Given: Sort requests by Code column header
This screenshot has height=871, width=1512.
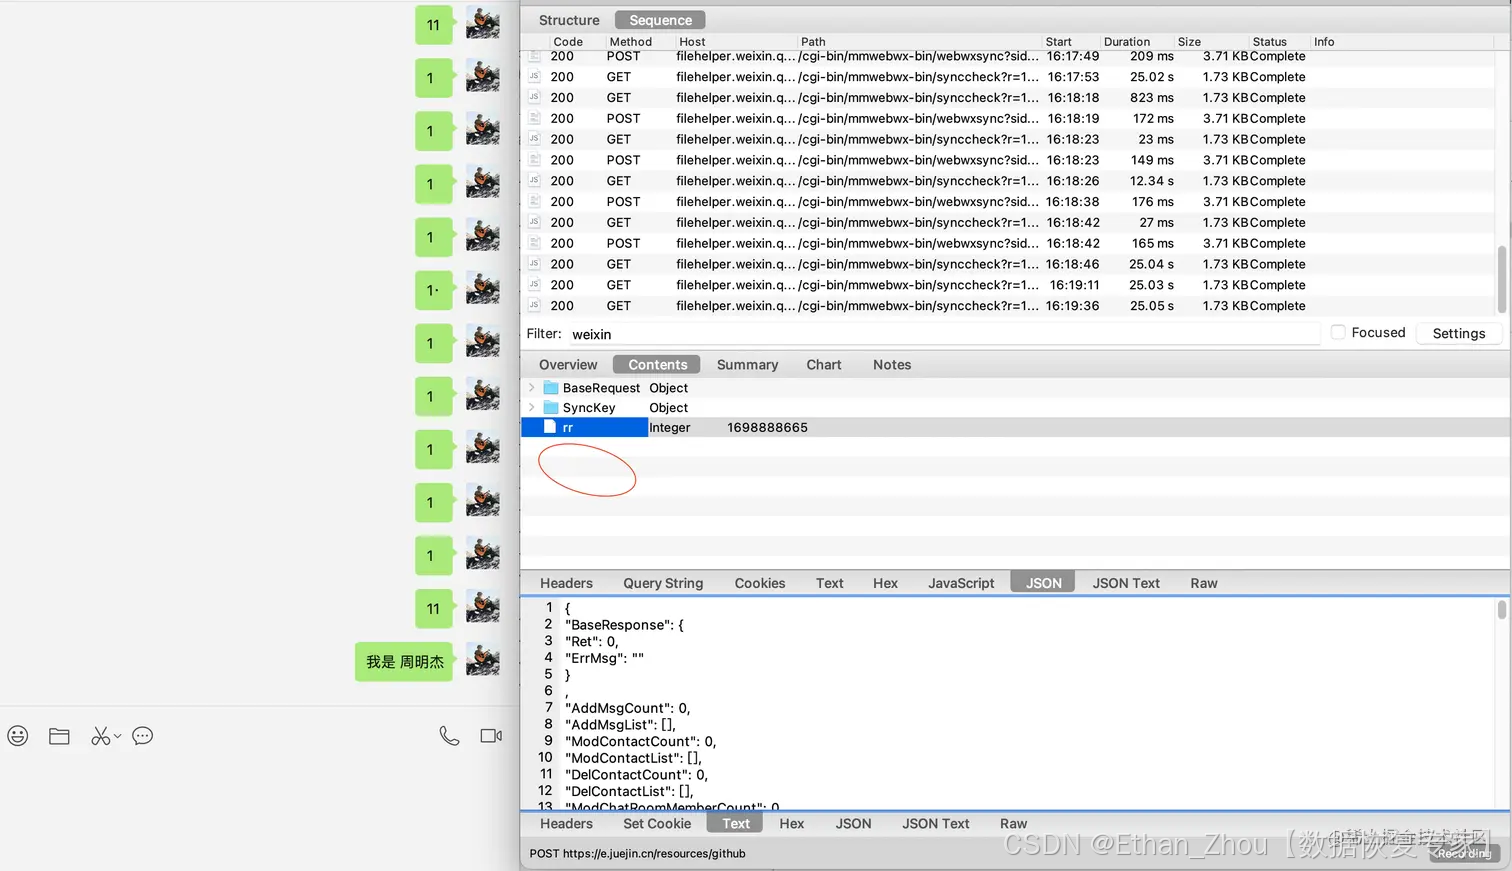Looking at the screenshot, I should point(568,42).
